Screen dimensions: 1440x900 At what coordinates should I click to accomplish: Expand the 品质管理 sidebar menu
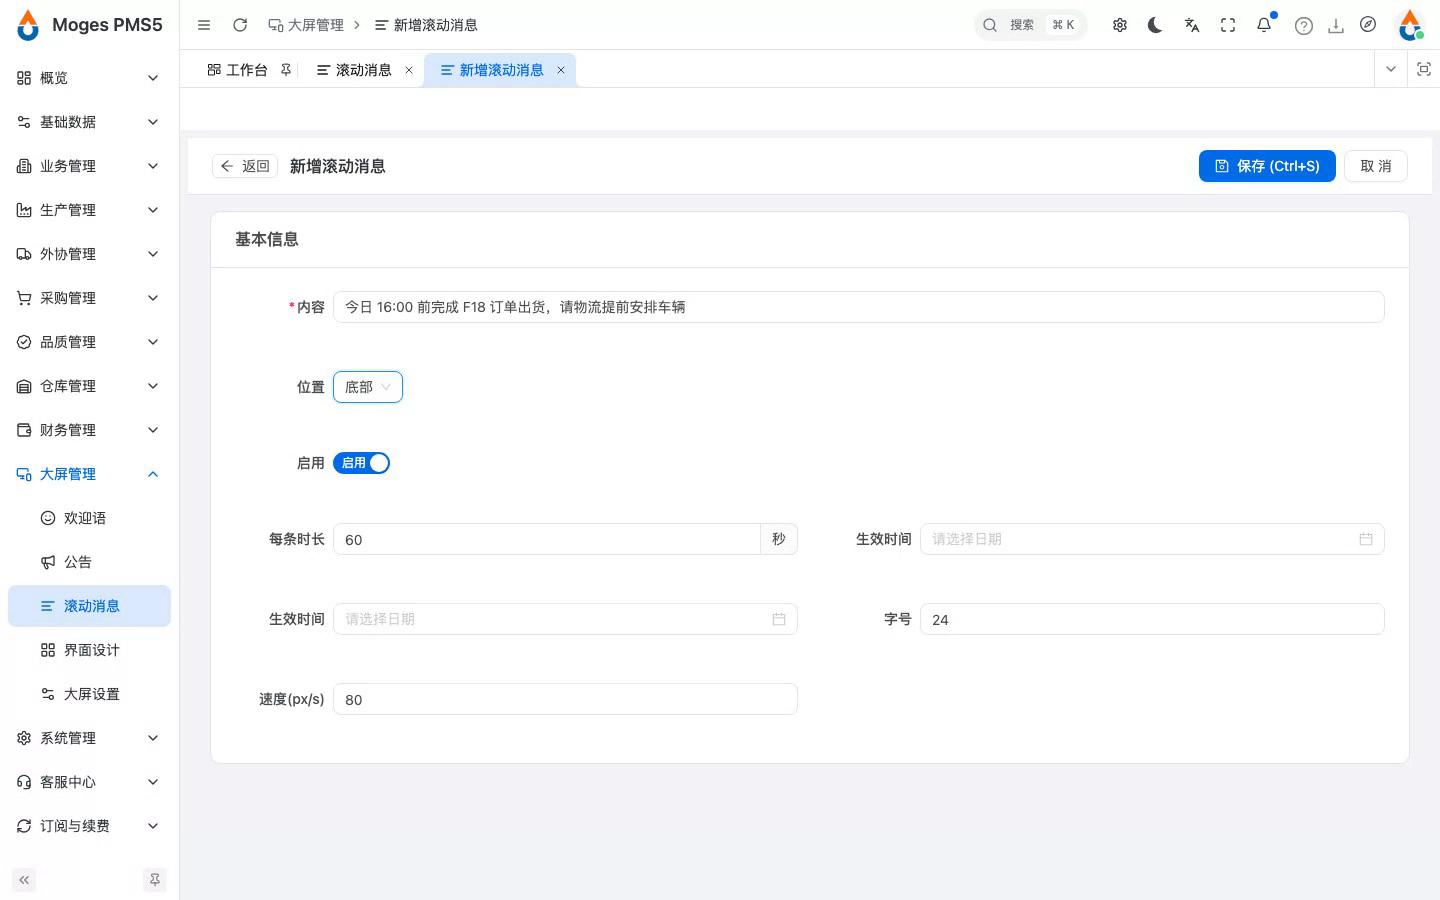pos(89,342)
